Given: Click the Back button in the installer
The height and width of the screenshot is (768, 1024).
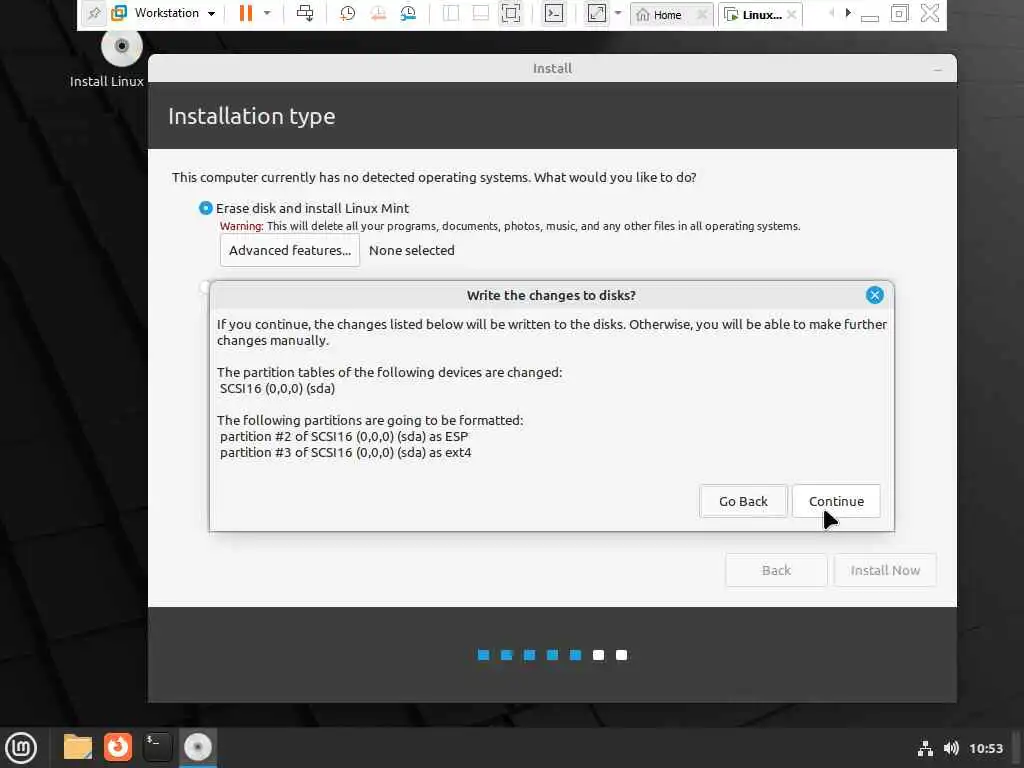Looking at the screenshot, I should tap(776, 570).
